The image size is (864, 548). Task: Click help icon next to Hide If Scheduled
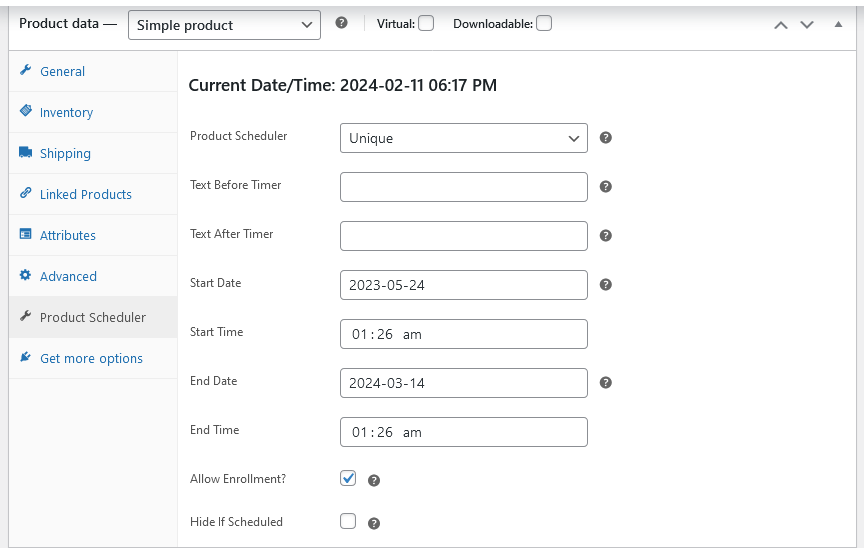(x=374, y=524)
